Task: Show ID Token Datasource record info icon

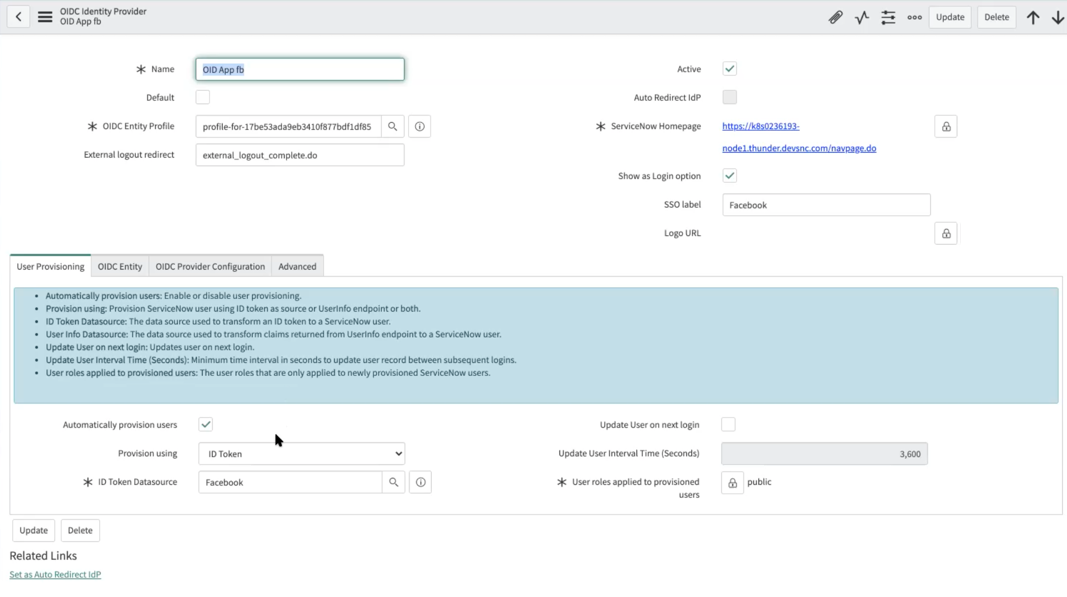Action: click(x=421, y=482)
